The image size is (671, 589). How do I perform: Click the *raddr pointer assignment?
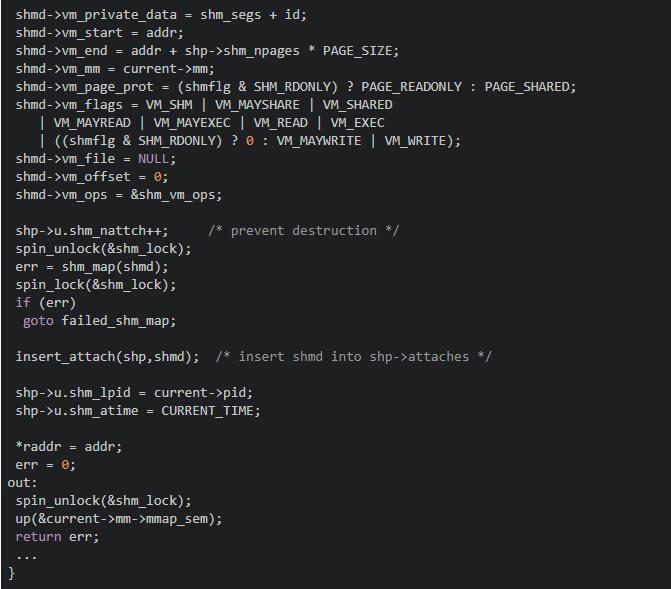pos(38,447)
